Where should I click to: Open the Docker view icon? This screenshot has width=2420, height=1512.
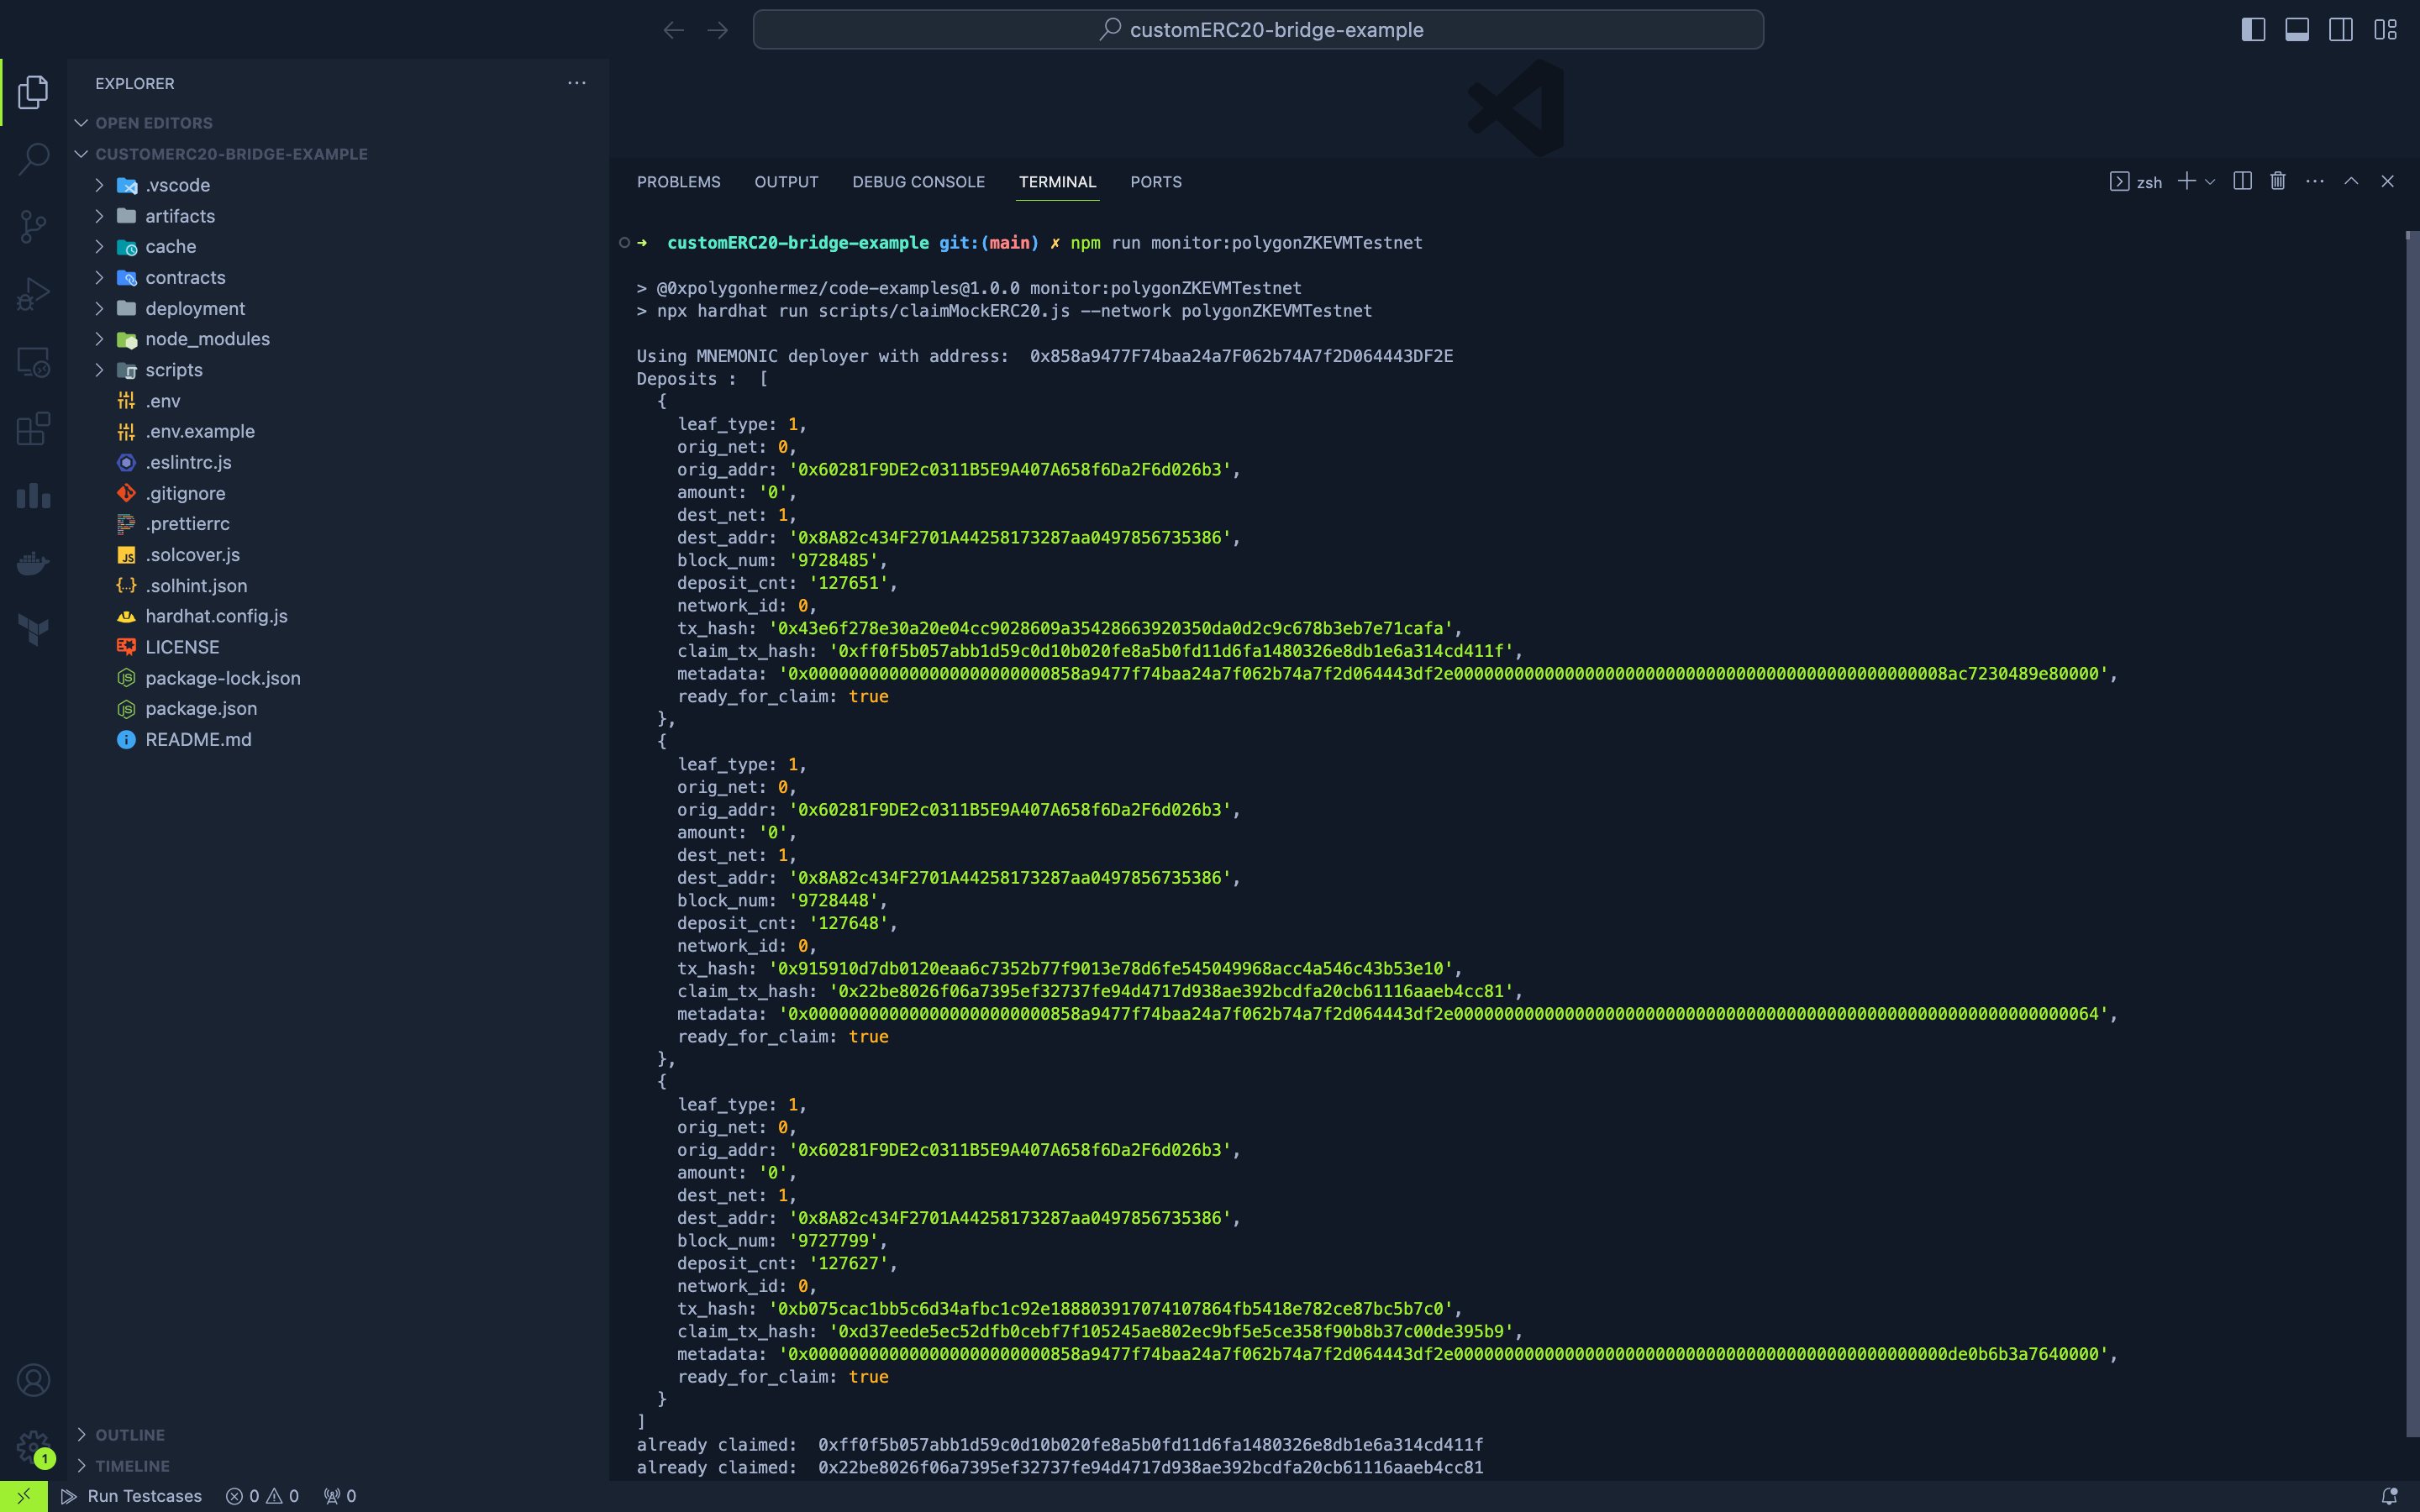point(33,564)
